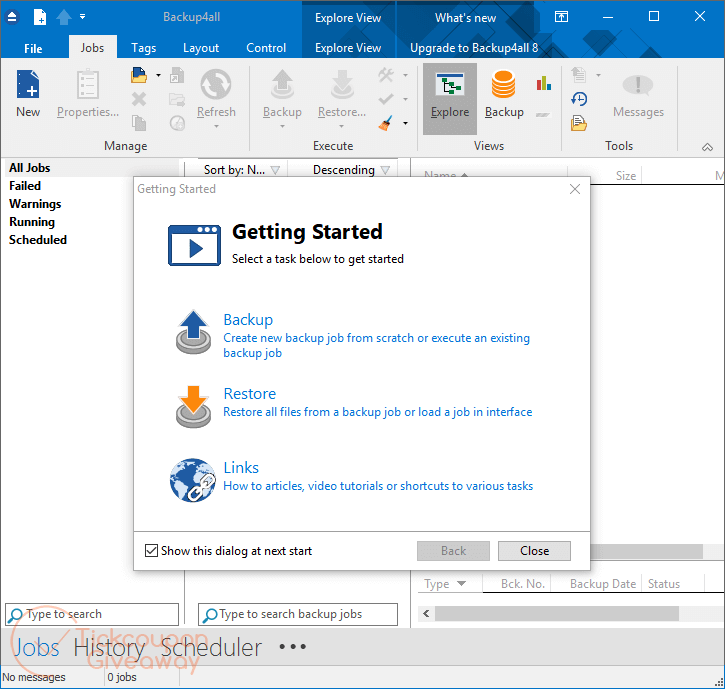Click the ribbon Backup icon in the Execute group
Viewport: 725px width, 689px height.
(282, 84)
